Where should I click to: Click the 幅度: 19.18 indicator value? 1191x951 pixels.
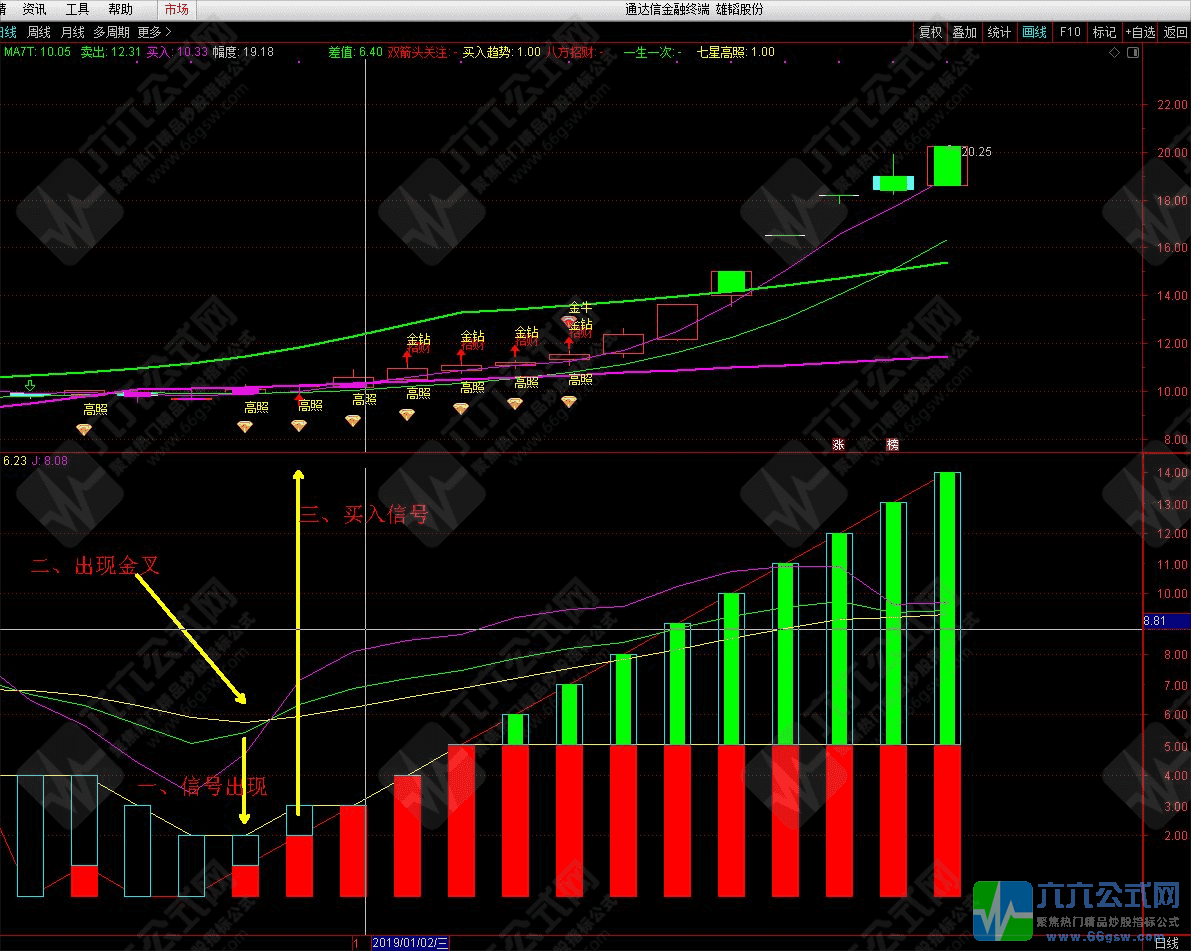(243, 52)
